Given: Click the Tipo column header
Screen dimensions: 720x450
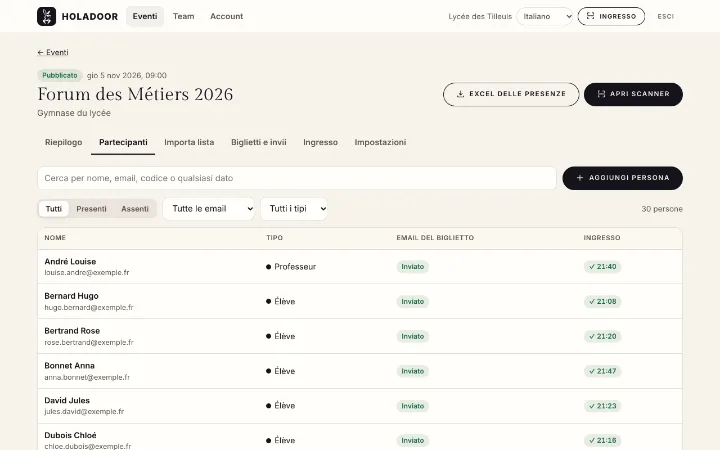Looking at the screenshot, I should click(275, 238).
